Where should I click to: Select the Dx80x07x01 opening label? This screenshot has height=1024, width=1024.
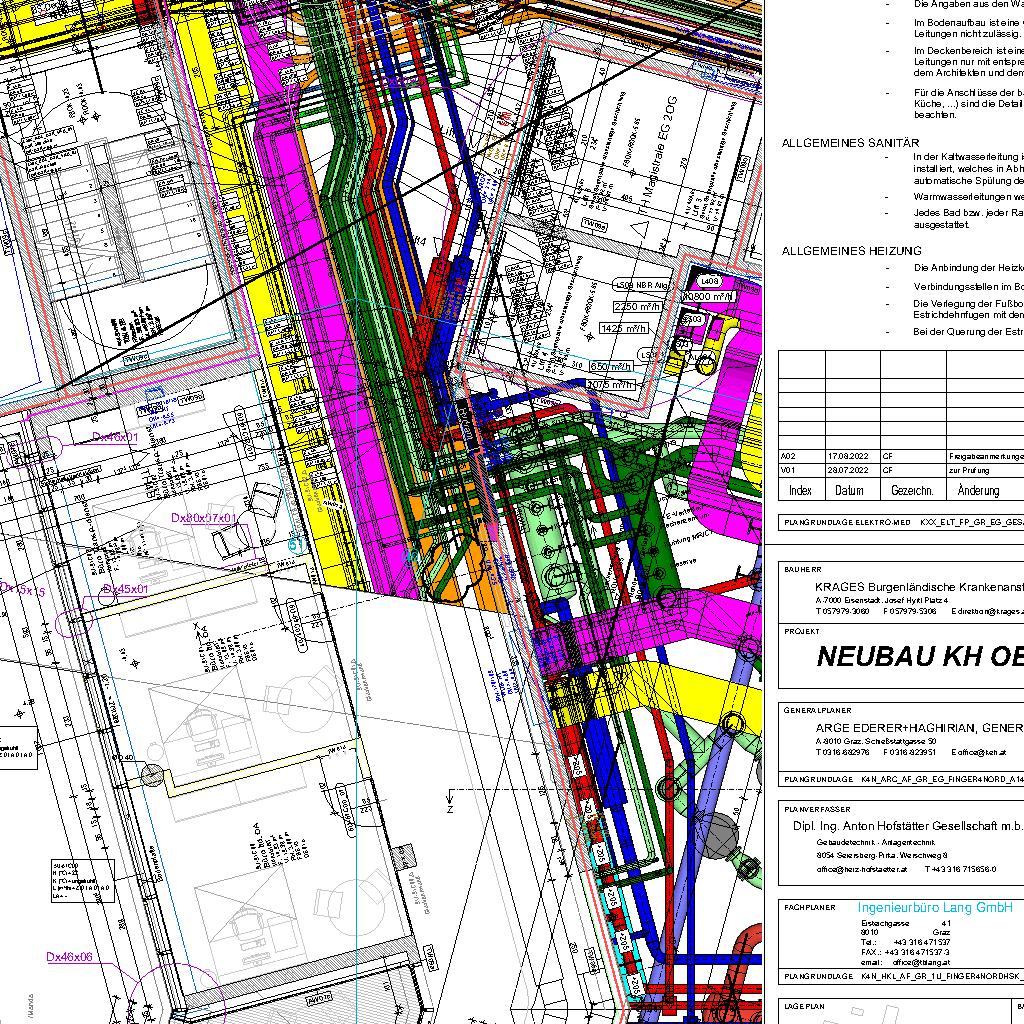tap(203, 518)
